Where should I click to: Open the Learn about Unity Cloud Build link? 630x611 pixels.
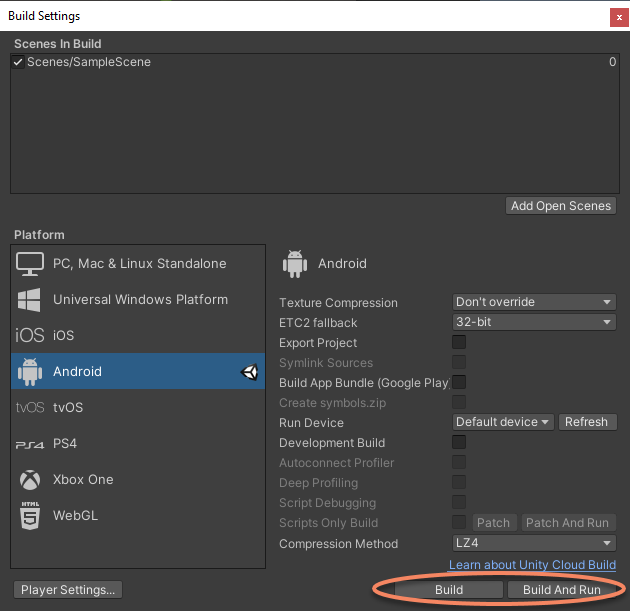(x=532, y=565)
